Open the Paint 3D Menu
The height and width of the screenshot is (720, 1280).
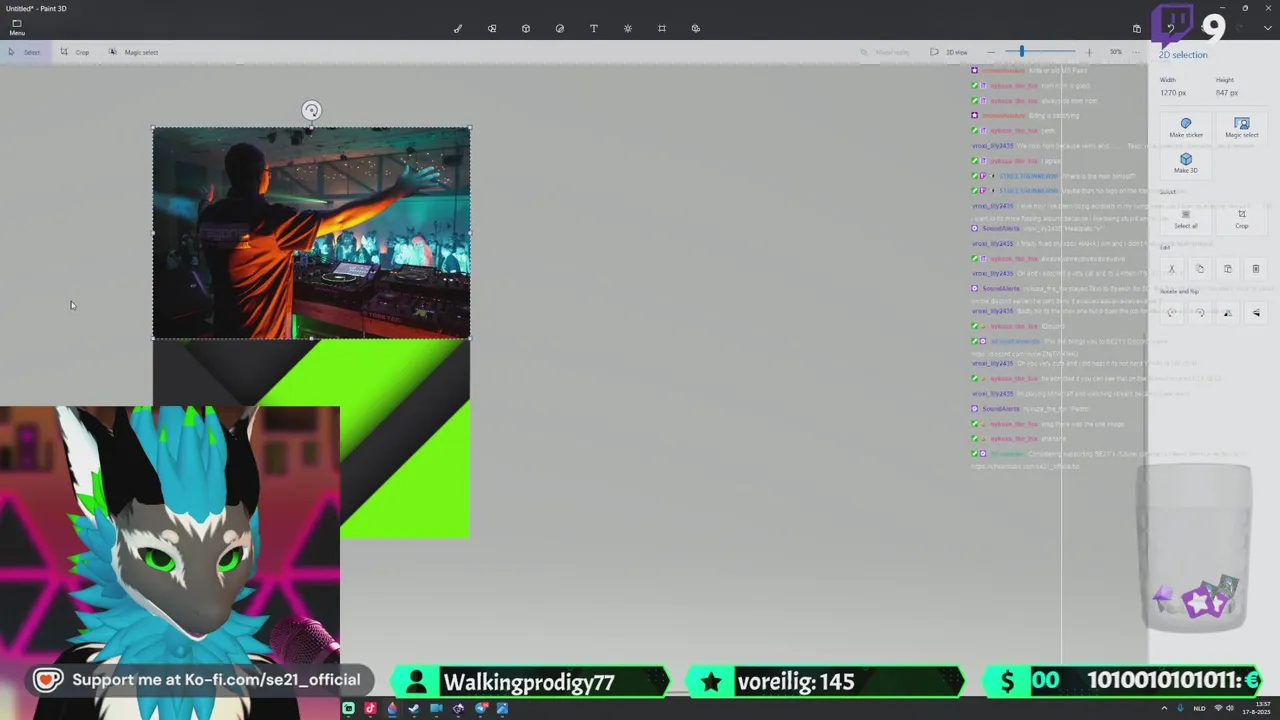coord(17,27)
